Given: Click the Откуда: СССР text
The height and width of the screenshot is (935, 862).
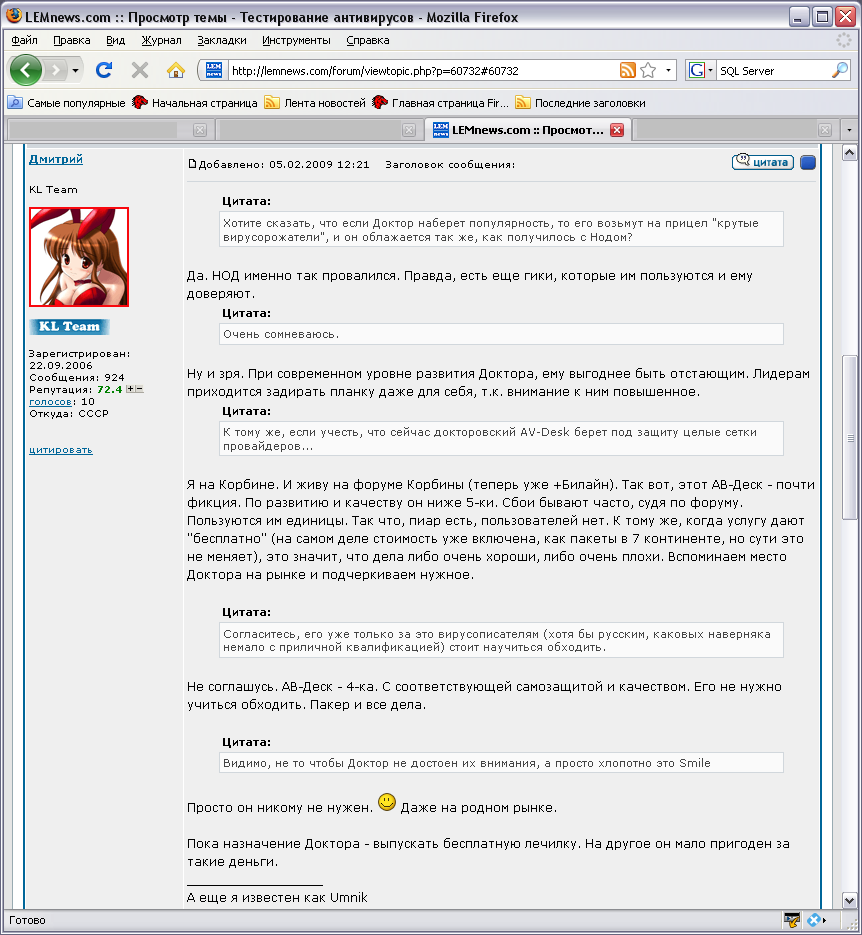Looking at the screenshot, I should click(69, 413).
